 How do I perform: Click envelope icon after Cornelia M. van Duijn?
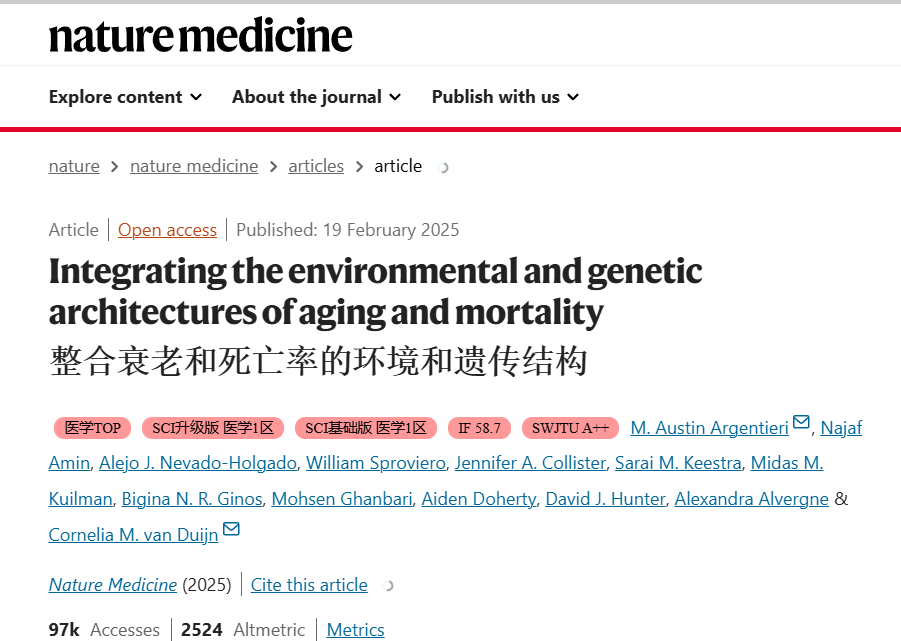pos(231,529)
